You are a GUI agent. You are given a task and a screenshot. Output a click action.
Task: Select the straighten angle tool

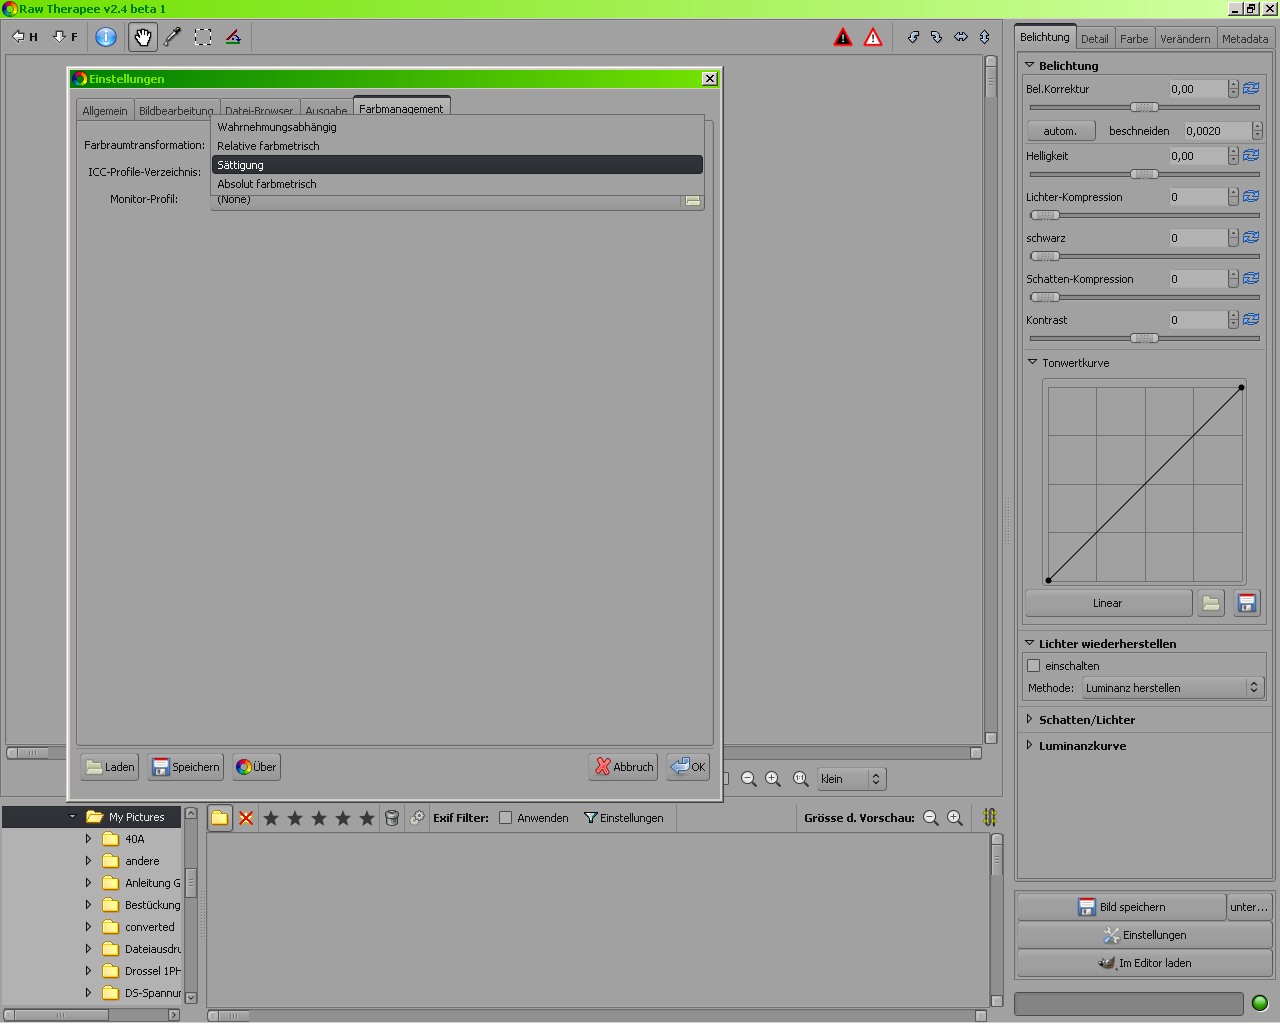point(233,38)
